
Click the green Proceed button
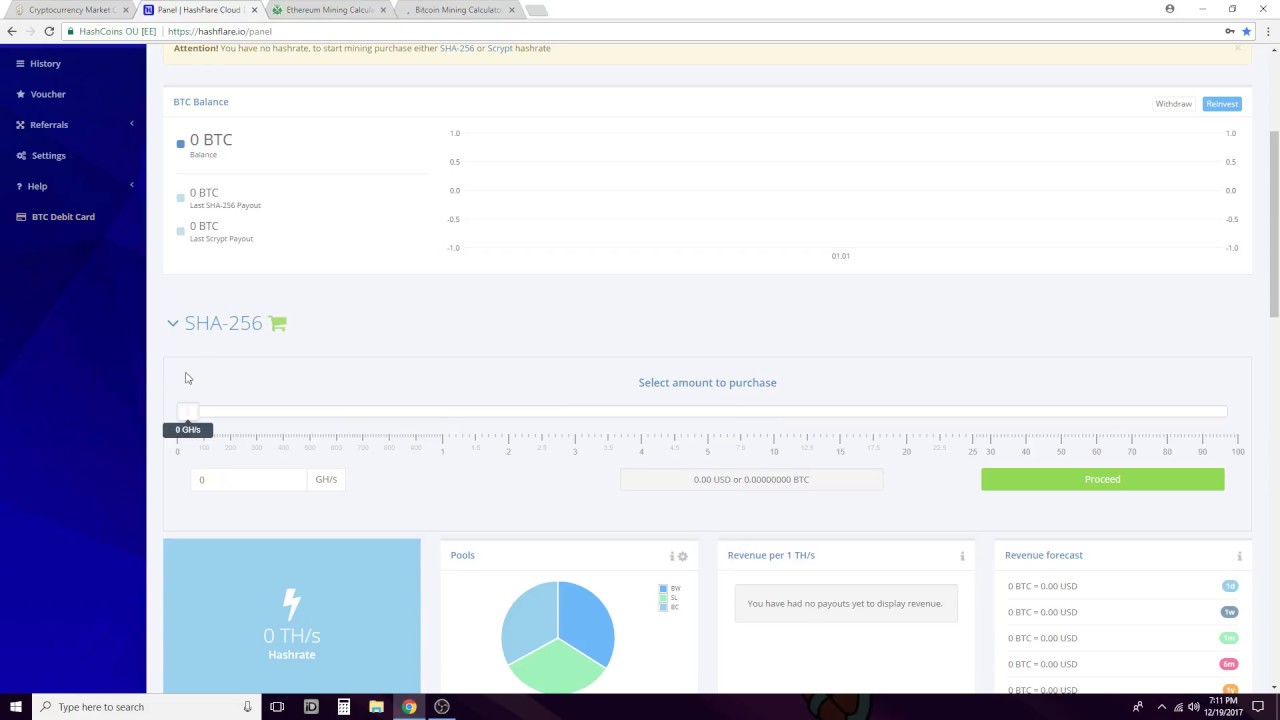pos(1102,479)
